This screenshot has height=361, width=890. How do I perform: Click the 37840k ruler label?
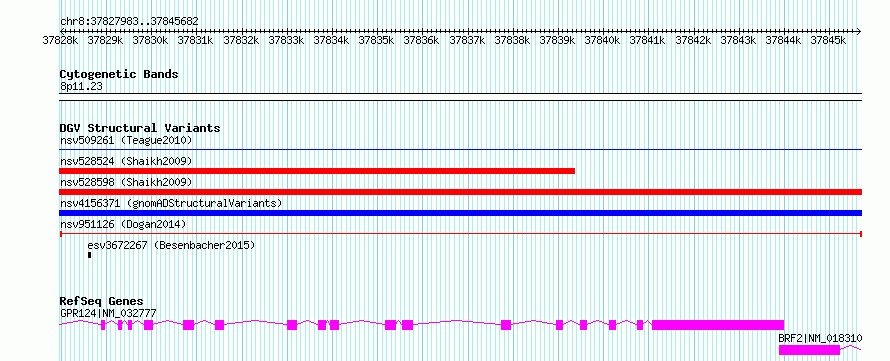click(603, 40)
